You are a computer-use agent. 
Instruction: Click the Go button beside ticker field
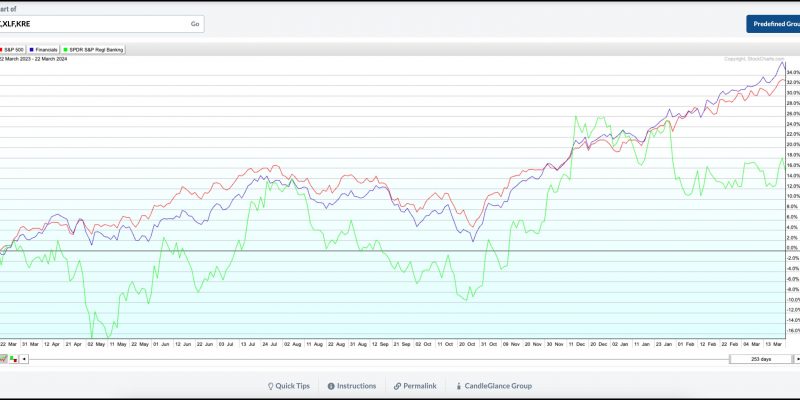195,24
